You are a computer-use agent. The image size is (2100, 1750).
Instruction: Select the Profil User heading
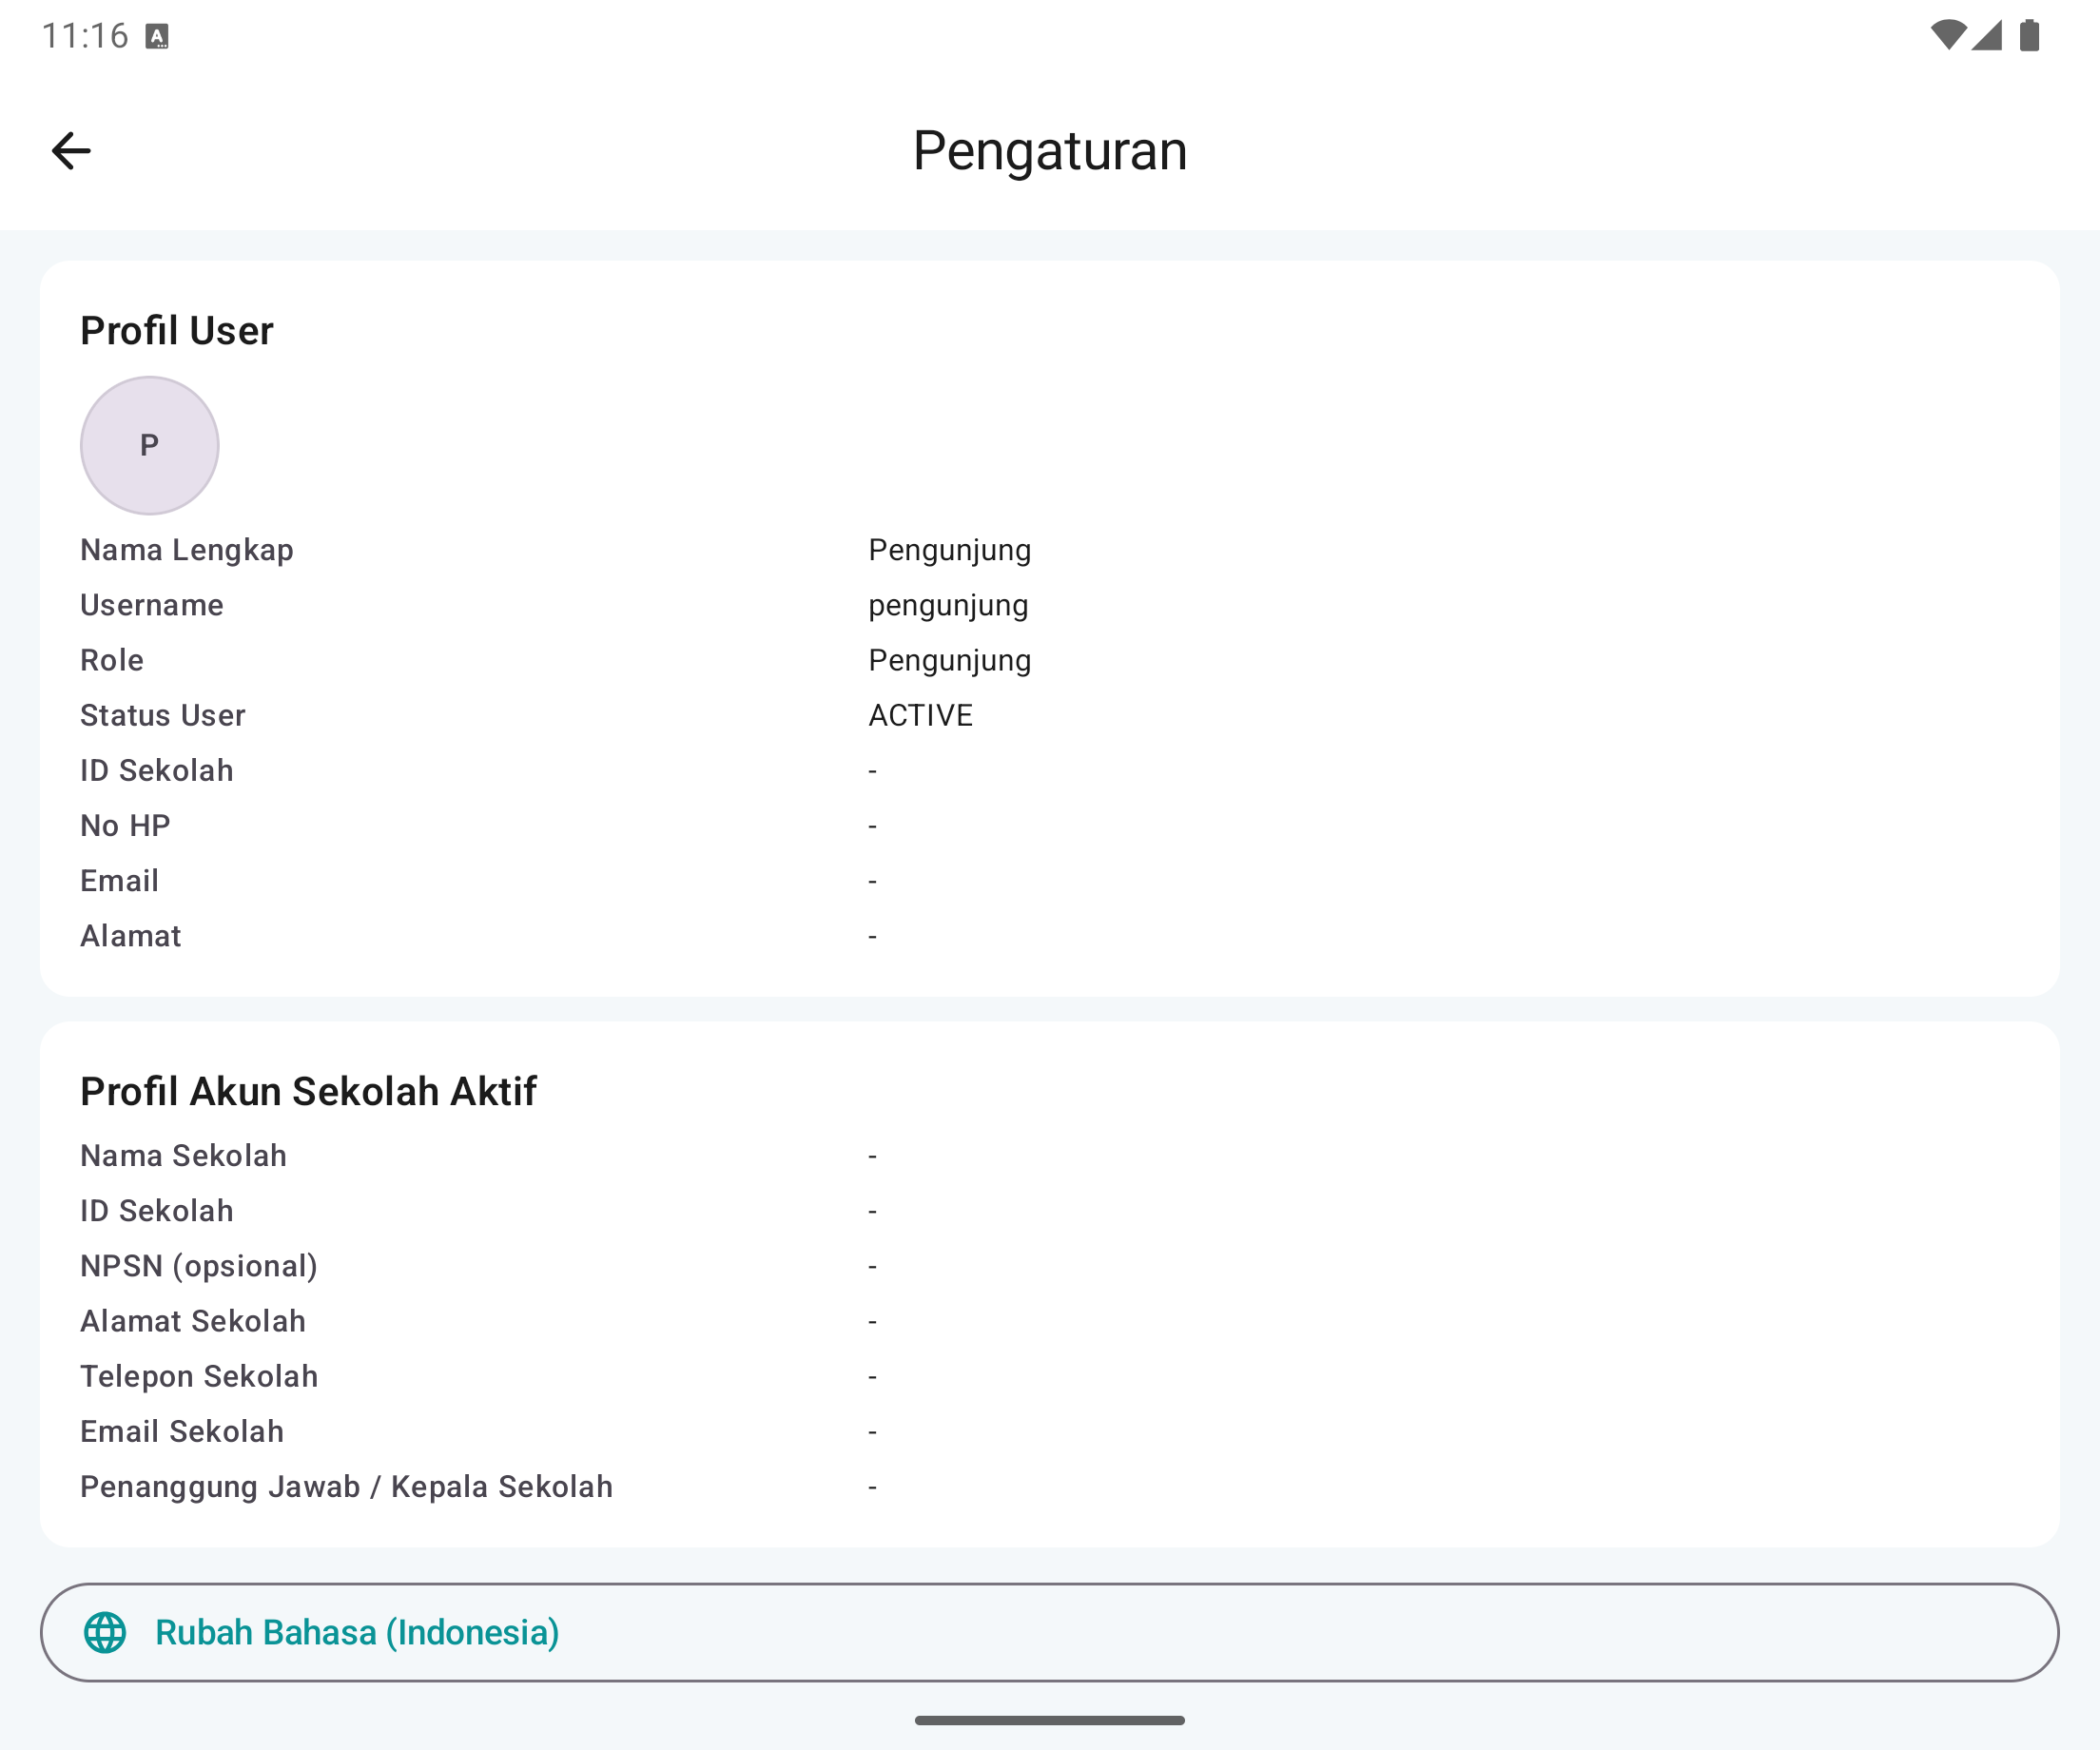point(177,331)
